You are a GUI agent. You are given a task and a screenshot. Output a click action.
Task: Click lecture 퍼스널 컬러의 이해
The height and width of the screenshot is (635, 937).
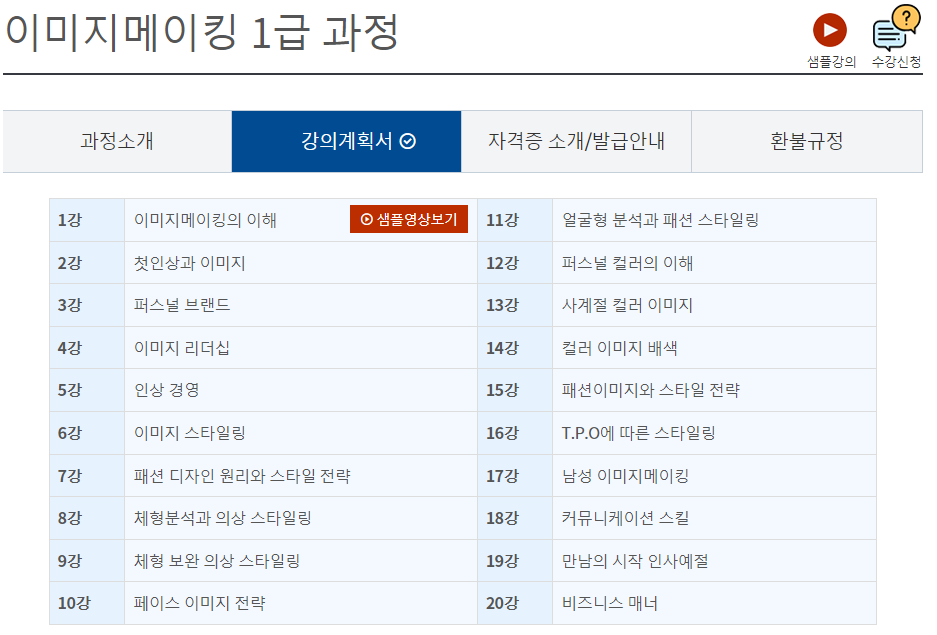(627, 263)
